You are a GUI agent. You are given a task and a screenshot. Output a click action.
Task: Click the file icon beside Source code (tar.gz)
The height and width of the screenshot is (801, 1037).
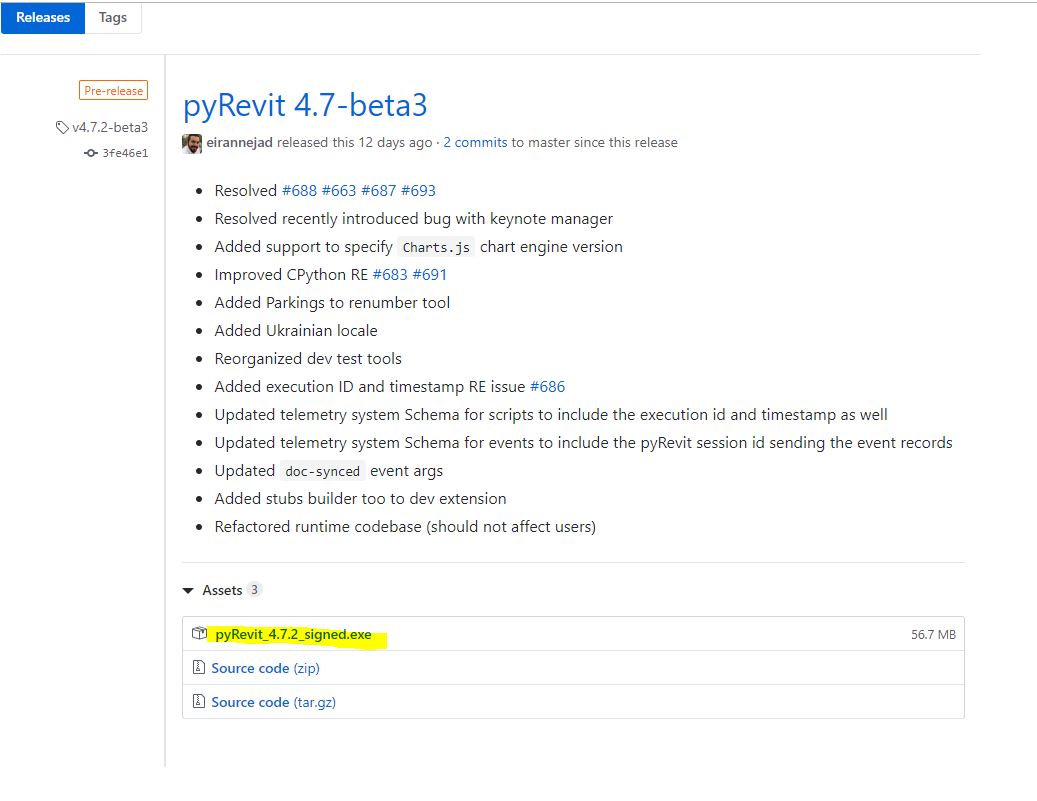point(199,701)
